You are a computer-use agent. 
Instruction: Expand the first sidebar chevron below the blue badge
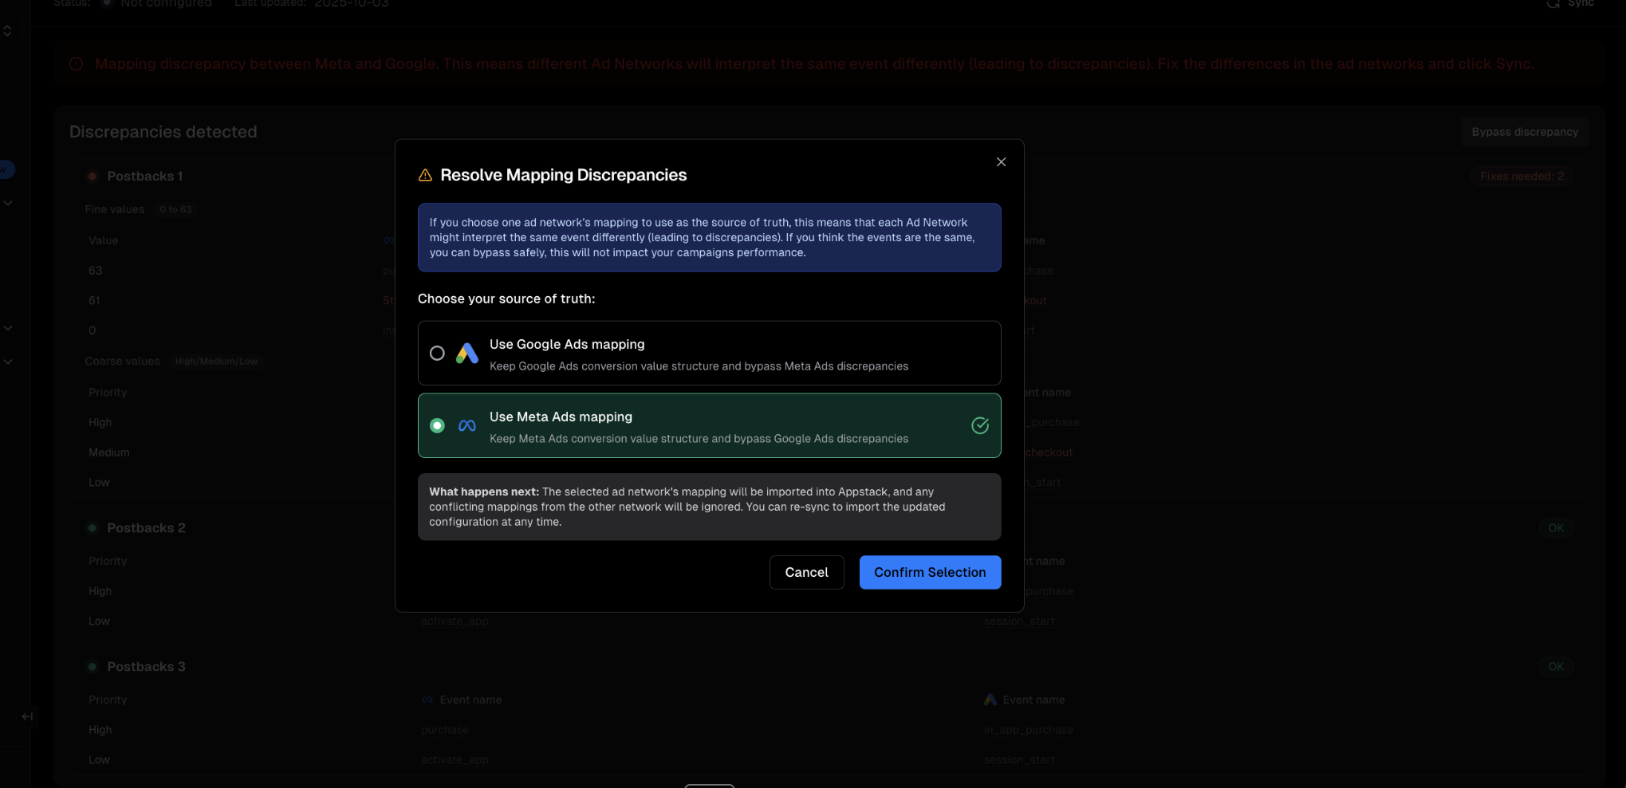point(7,203)
